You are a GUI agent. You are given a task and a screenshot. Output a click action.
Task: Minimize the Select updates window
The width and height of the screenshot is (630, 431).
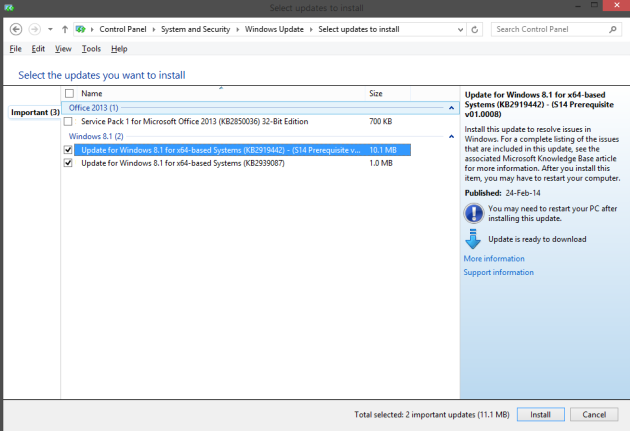point(578,6)
